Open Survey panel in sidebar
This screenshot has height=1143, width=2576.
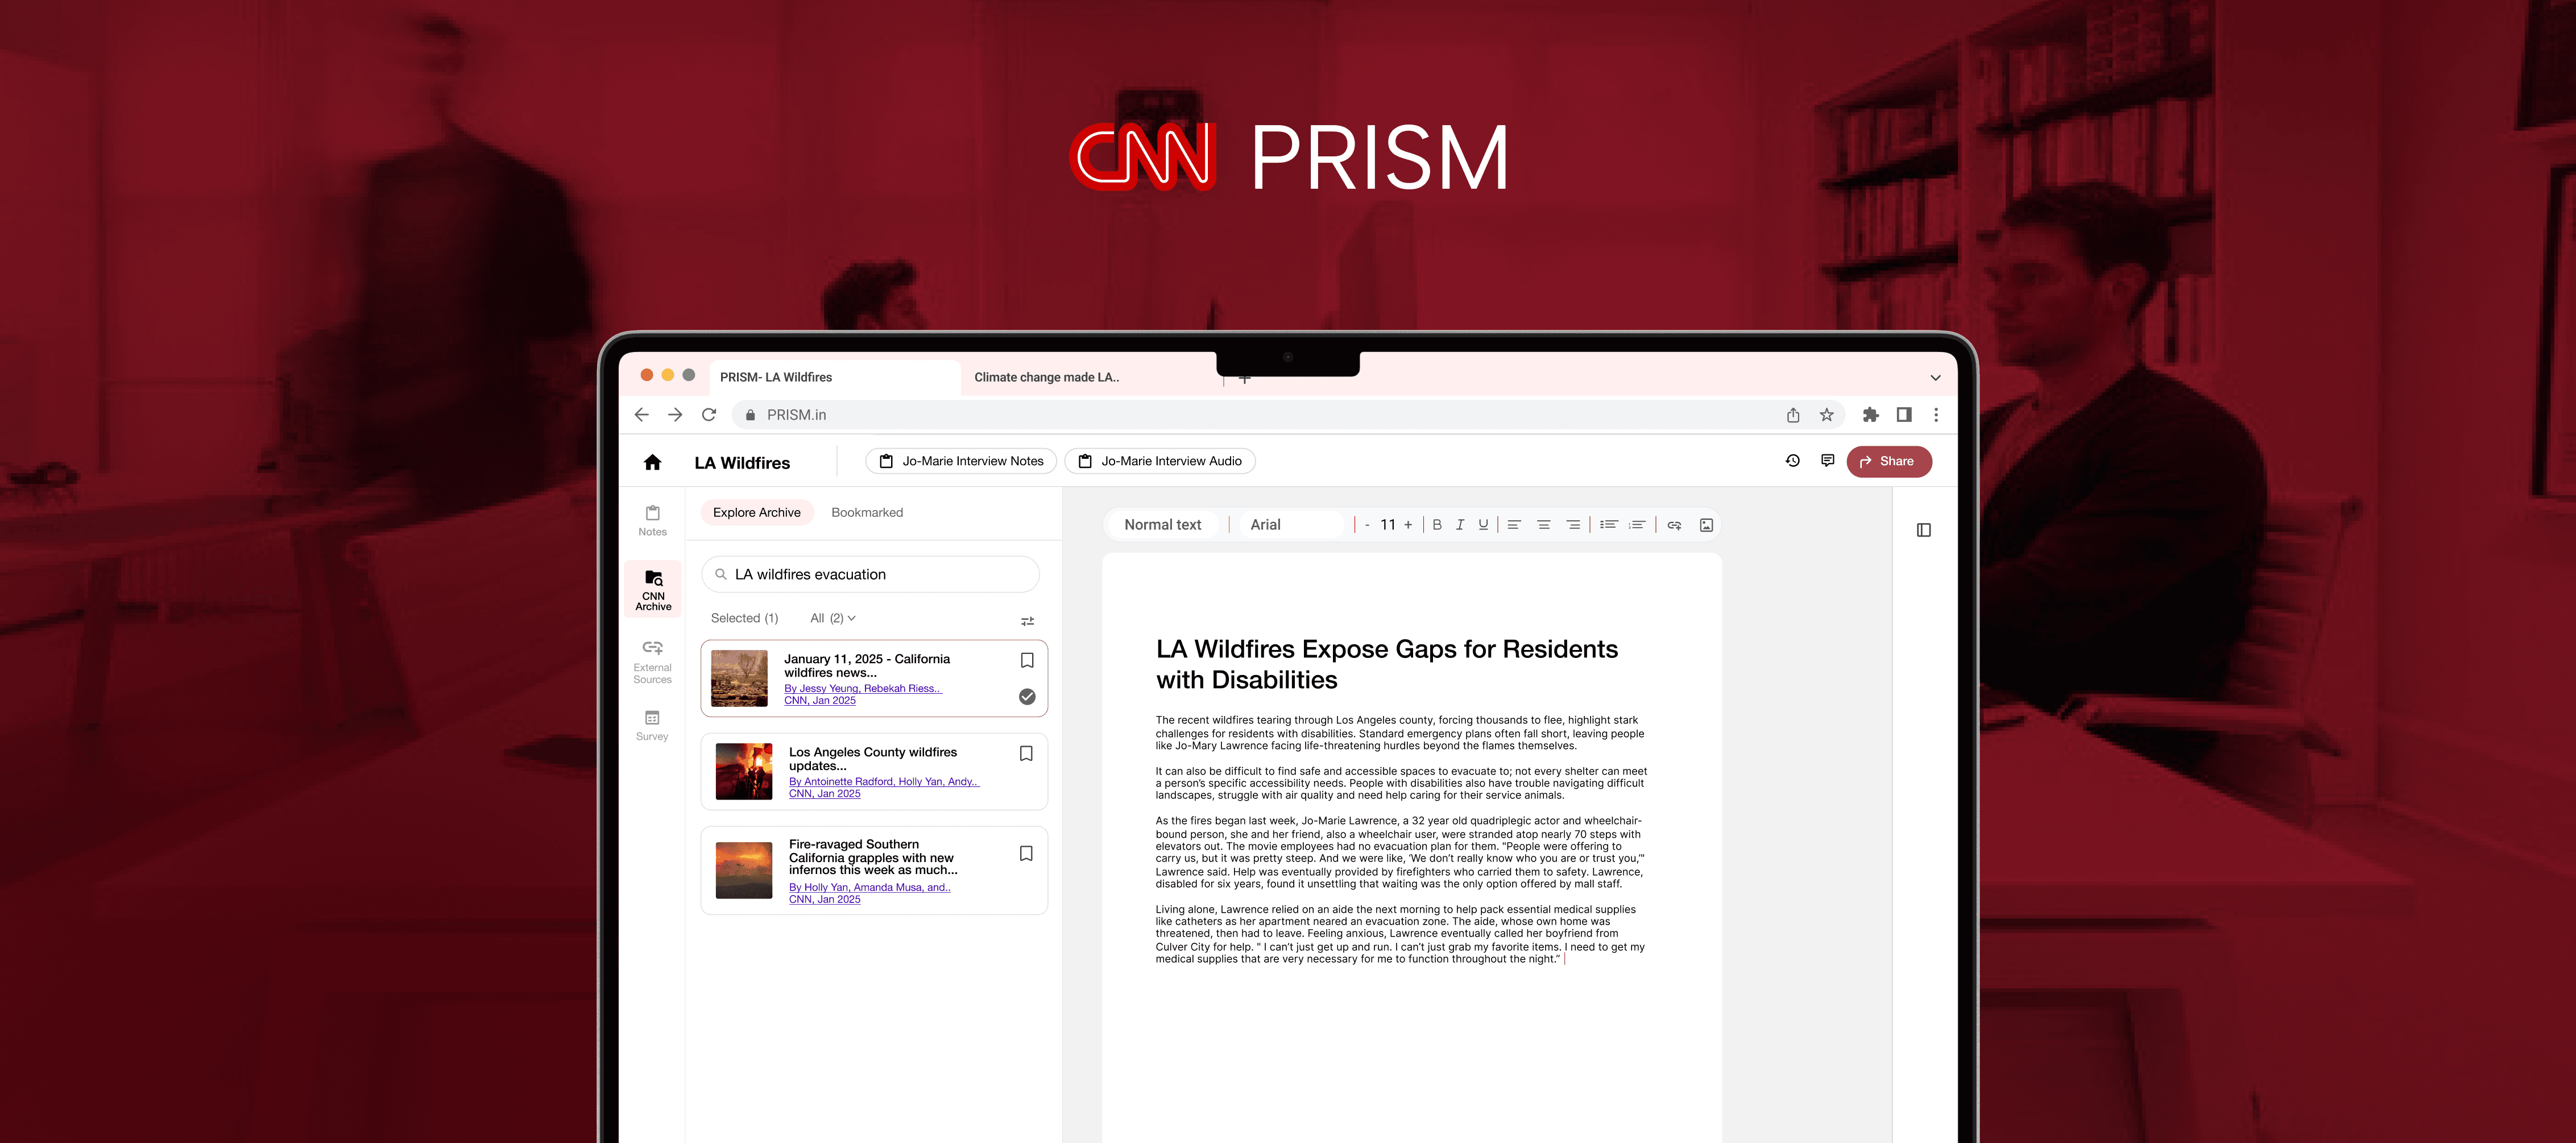coord(652,725)
